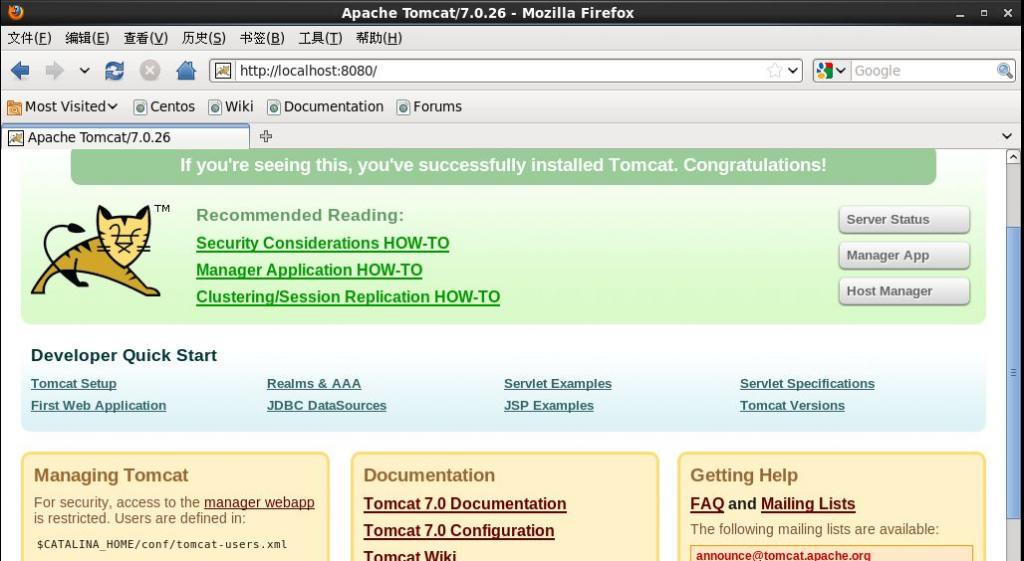This screenshot has height=561, width=1024.
Task: Open the 历史(S) menu
Action: pos(204,38)
